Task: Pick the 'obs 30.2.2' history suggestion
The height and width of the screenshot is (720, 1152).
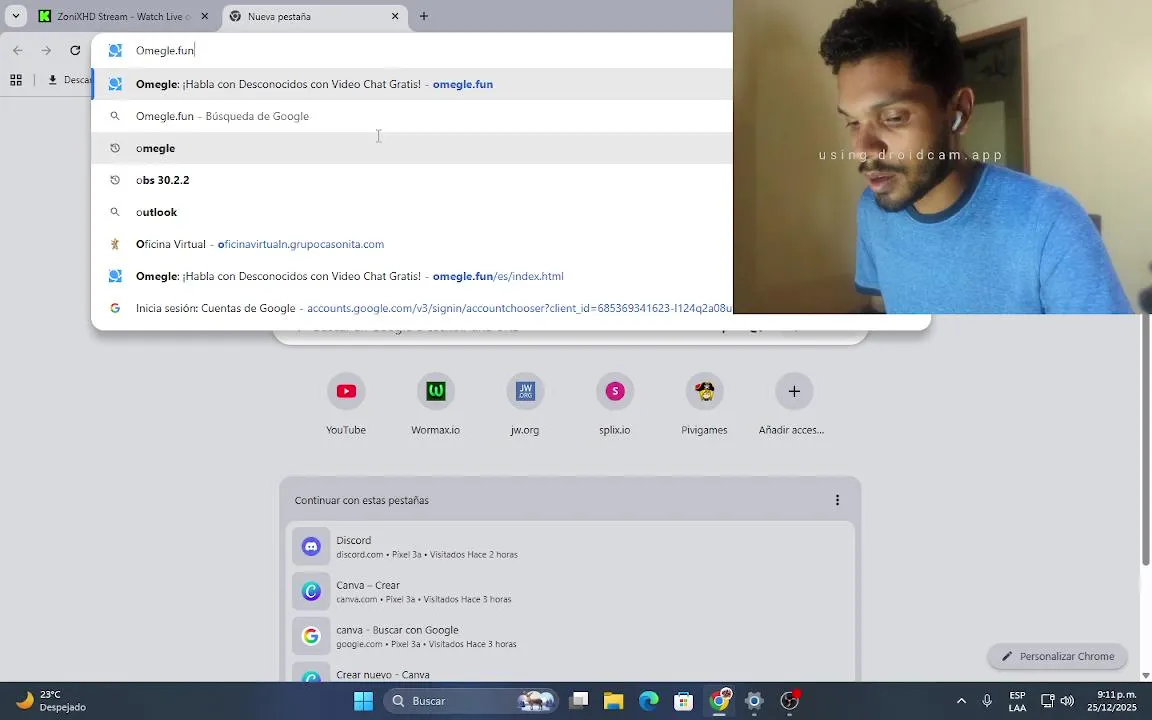Action: tap(411, 180)
